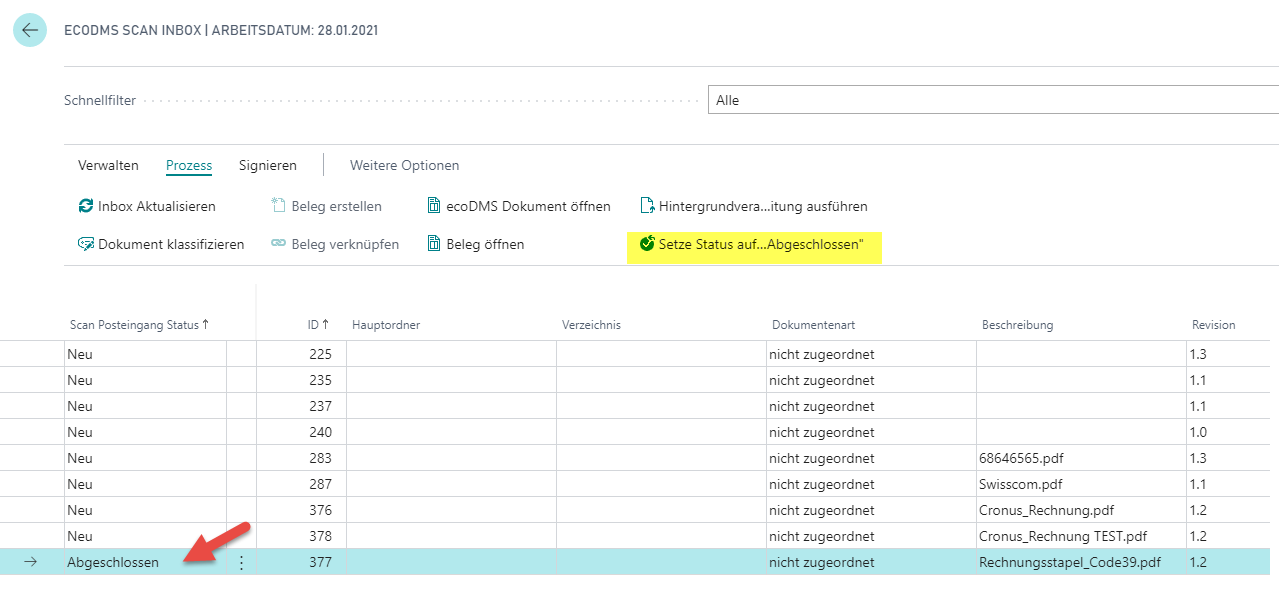Click the ID 377 cell

(302, 562)
